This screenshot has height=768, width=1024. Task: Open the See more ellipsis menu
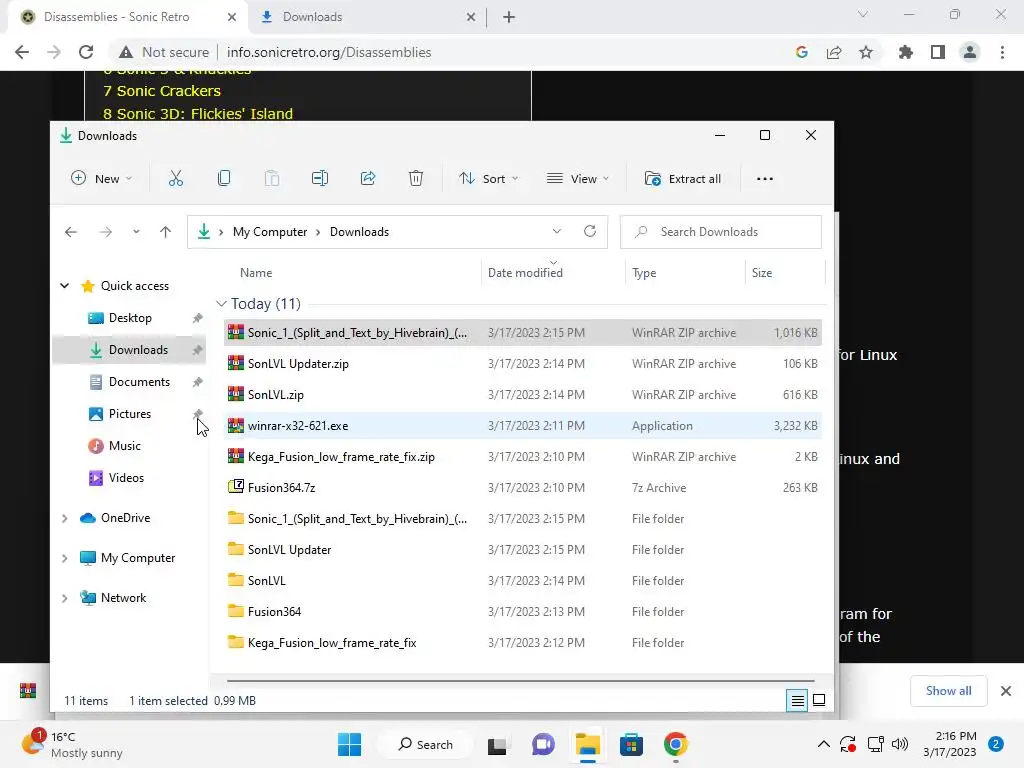point(765,179)
